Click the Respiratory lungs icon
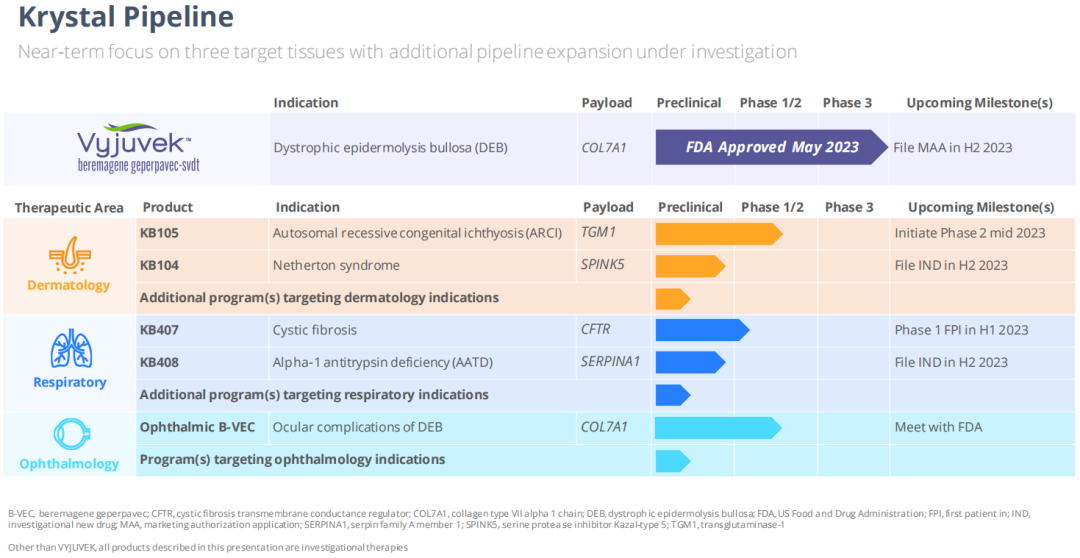 click(69, 350)
